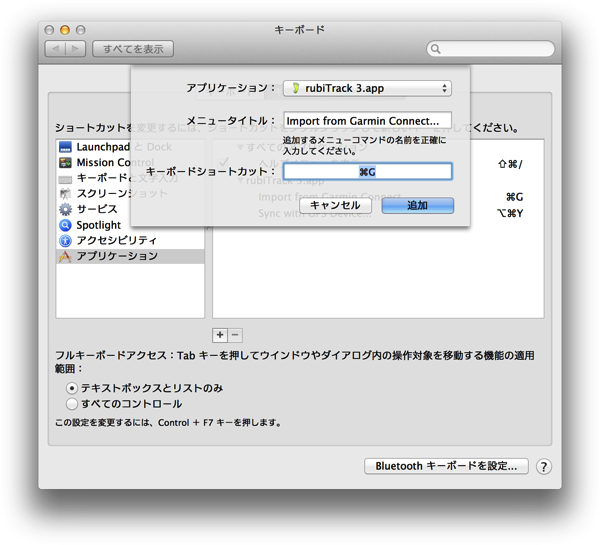The image size is (600, 545).
Task: Open the アプリケーション rubiTrack 3.app popup menu
Action: pos(367,89)
